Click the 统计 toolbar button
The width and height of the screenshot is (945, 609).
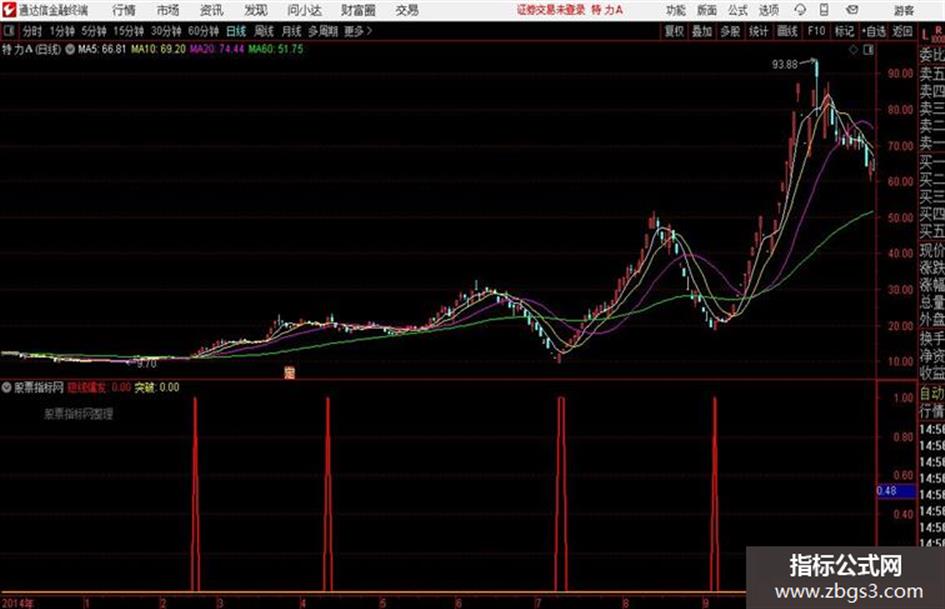759,31
